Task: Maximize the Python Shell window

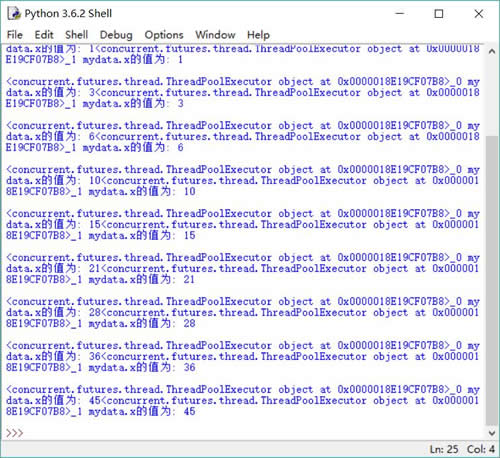Action: [x=439, y=14]
